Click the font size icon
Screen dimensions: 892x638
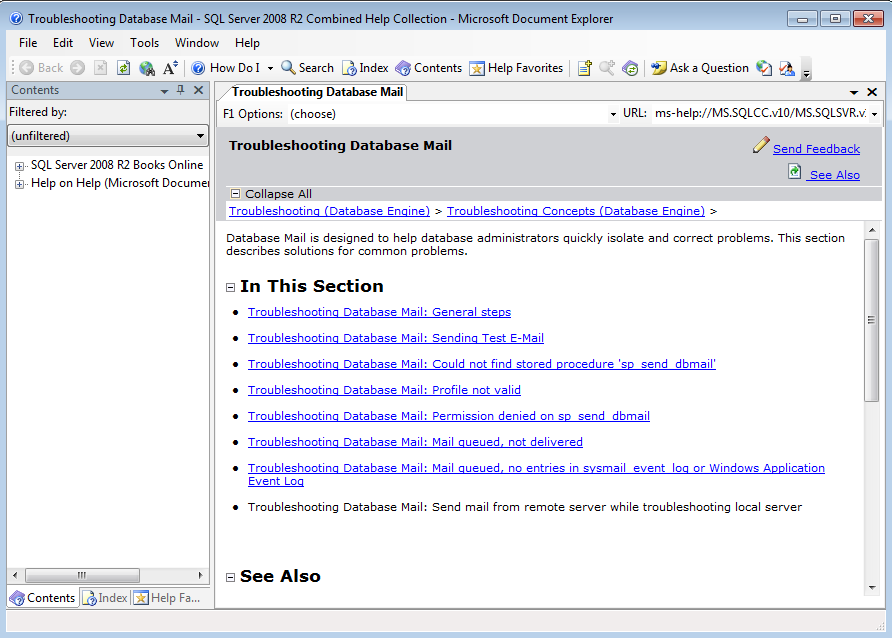(x=171, y=68)
